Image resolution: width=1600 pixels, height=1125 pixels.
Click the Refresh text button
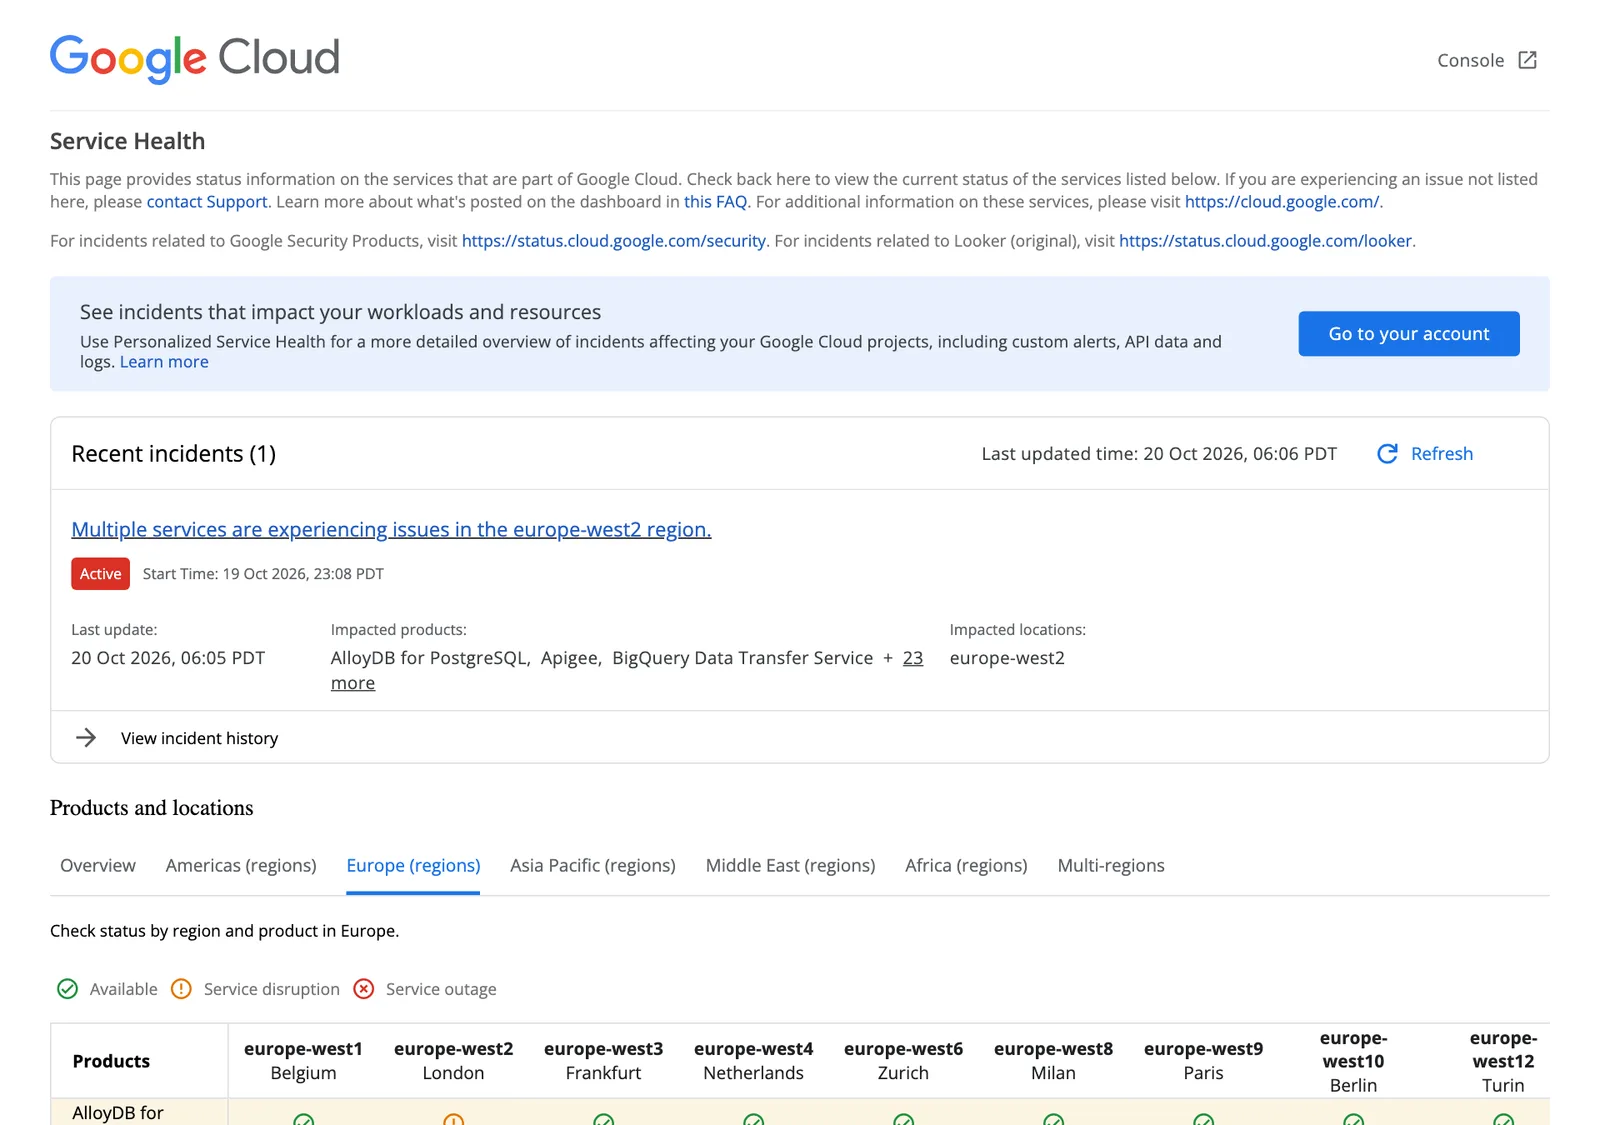click(x=1442, y=454)
